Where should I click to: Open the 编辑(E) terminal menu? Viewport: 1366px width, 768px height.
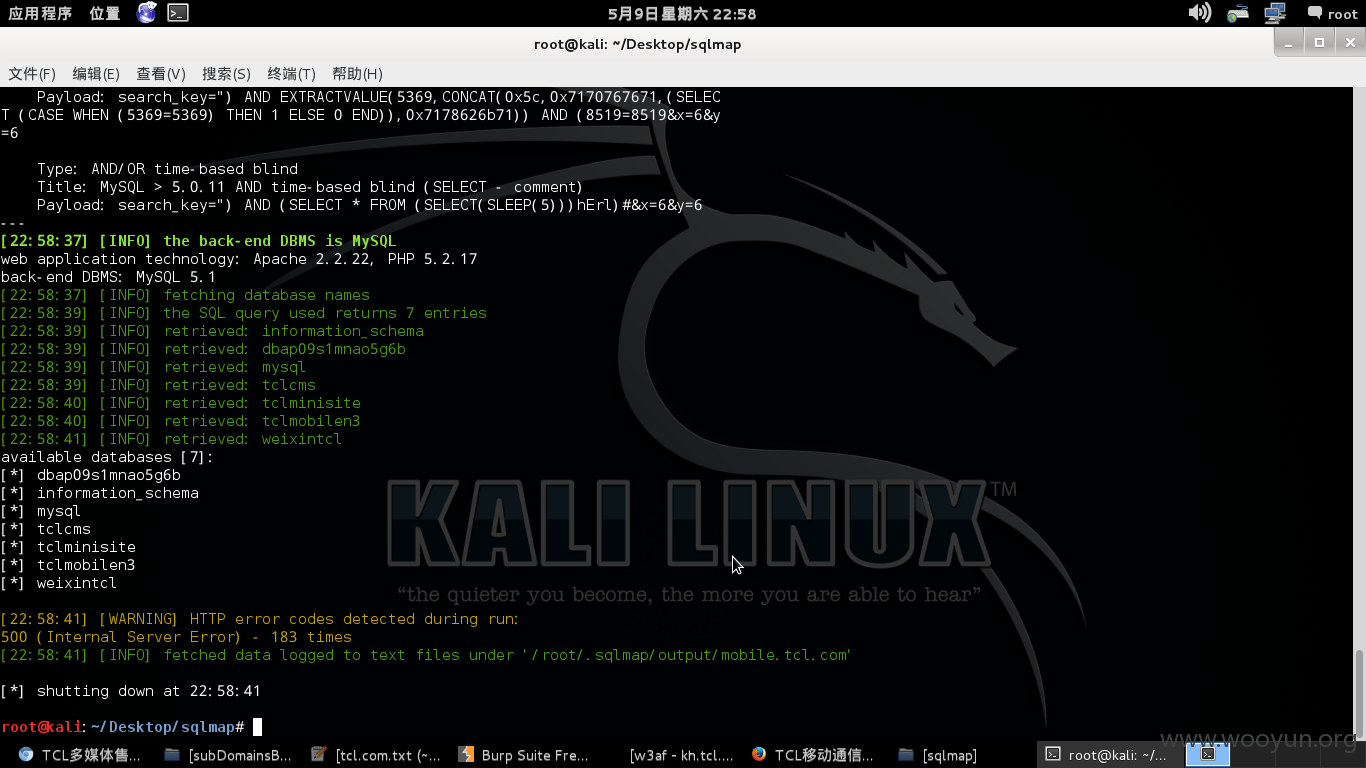[x=96, y=74]
